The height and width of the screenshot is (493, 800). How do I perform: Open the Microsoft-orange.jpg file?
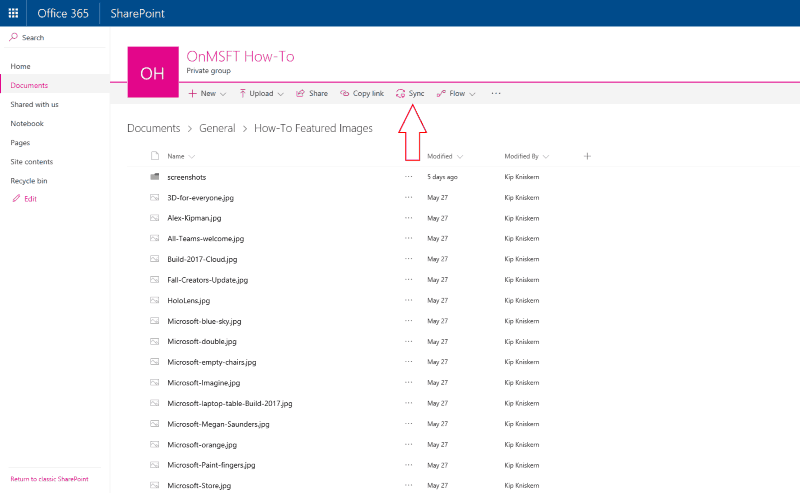pyautogui.click(x=202, y=444)
